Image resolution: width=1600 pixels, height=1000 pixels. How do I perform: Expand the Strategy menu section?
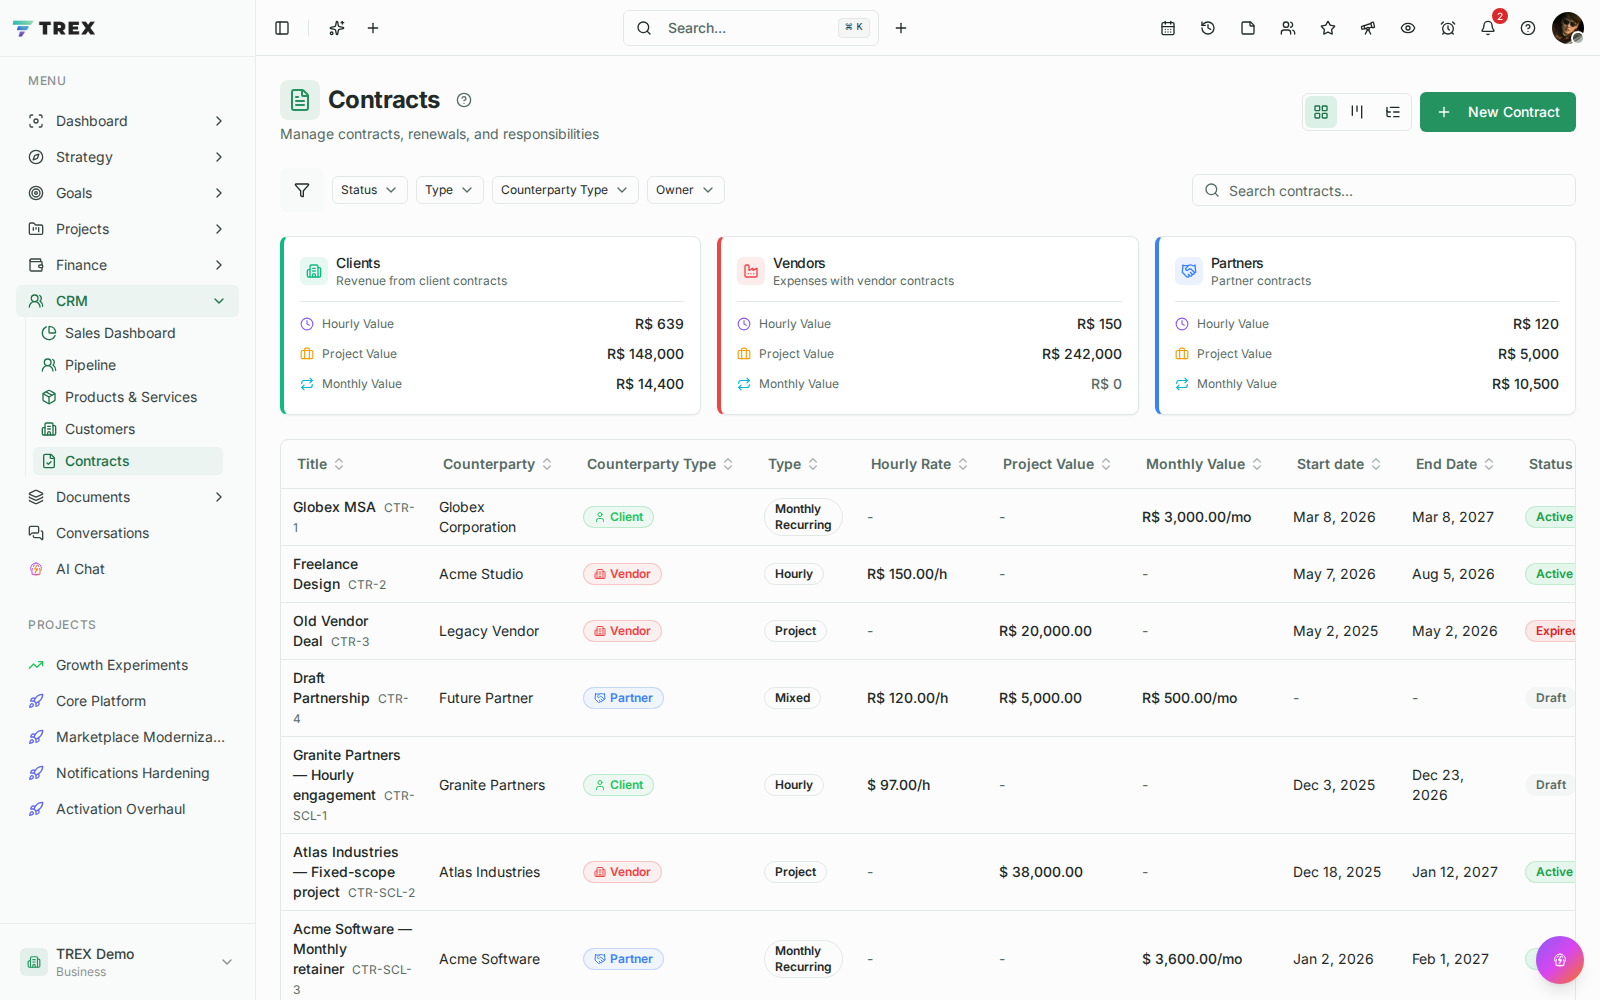coord(127,157)
